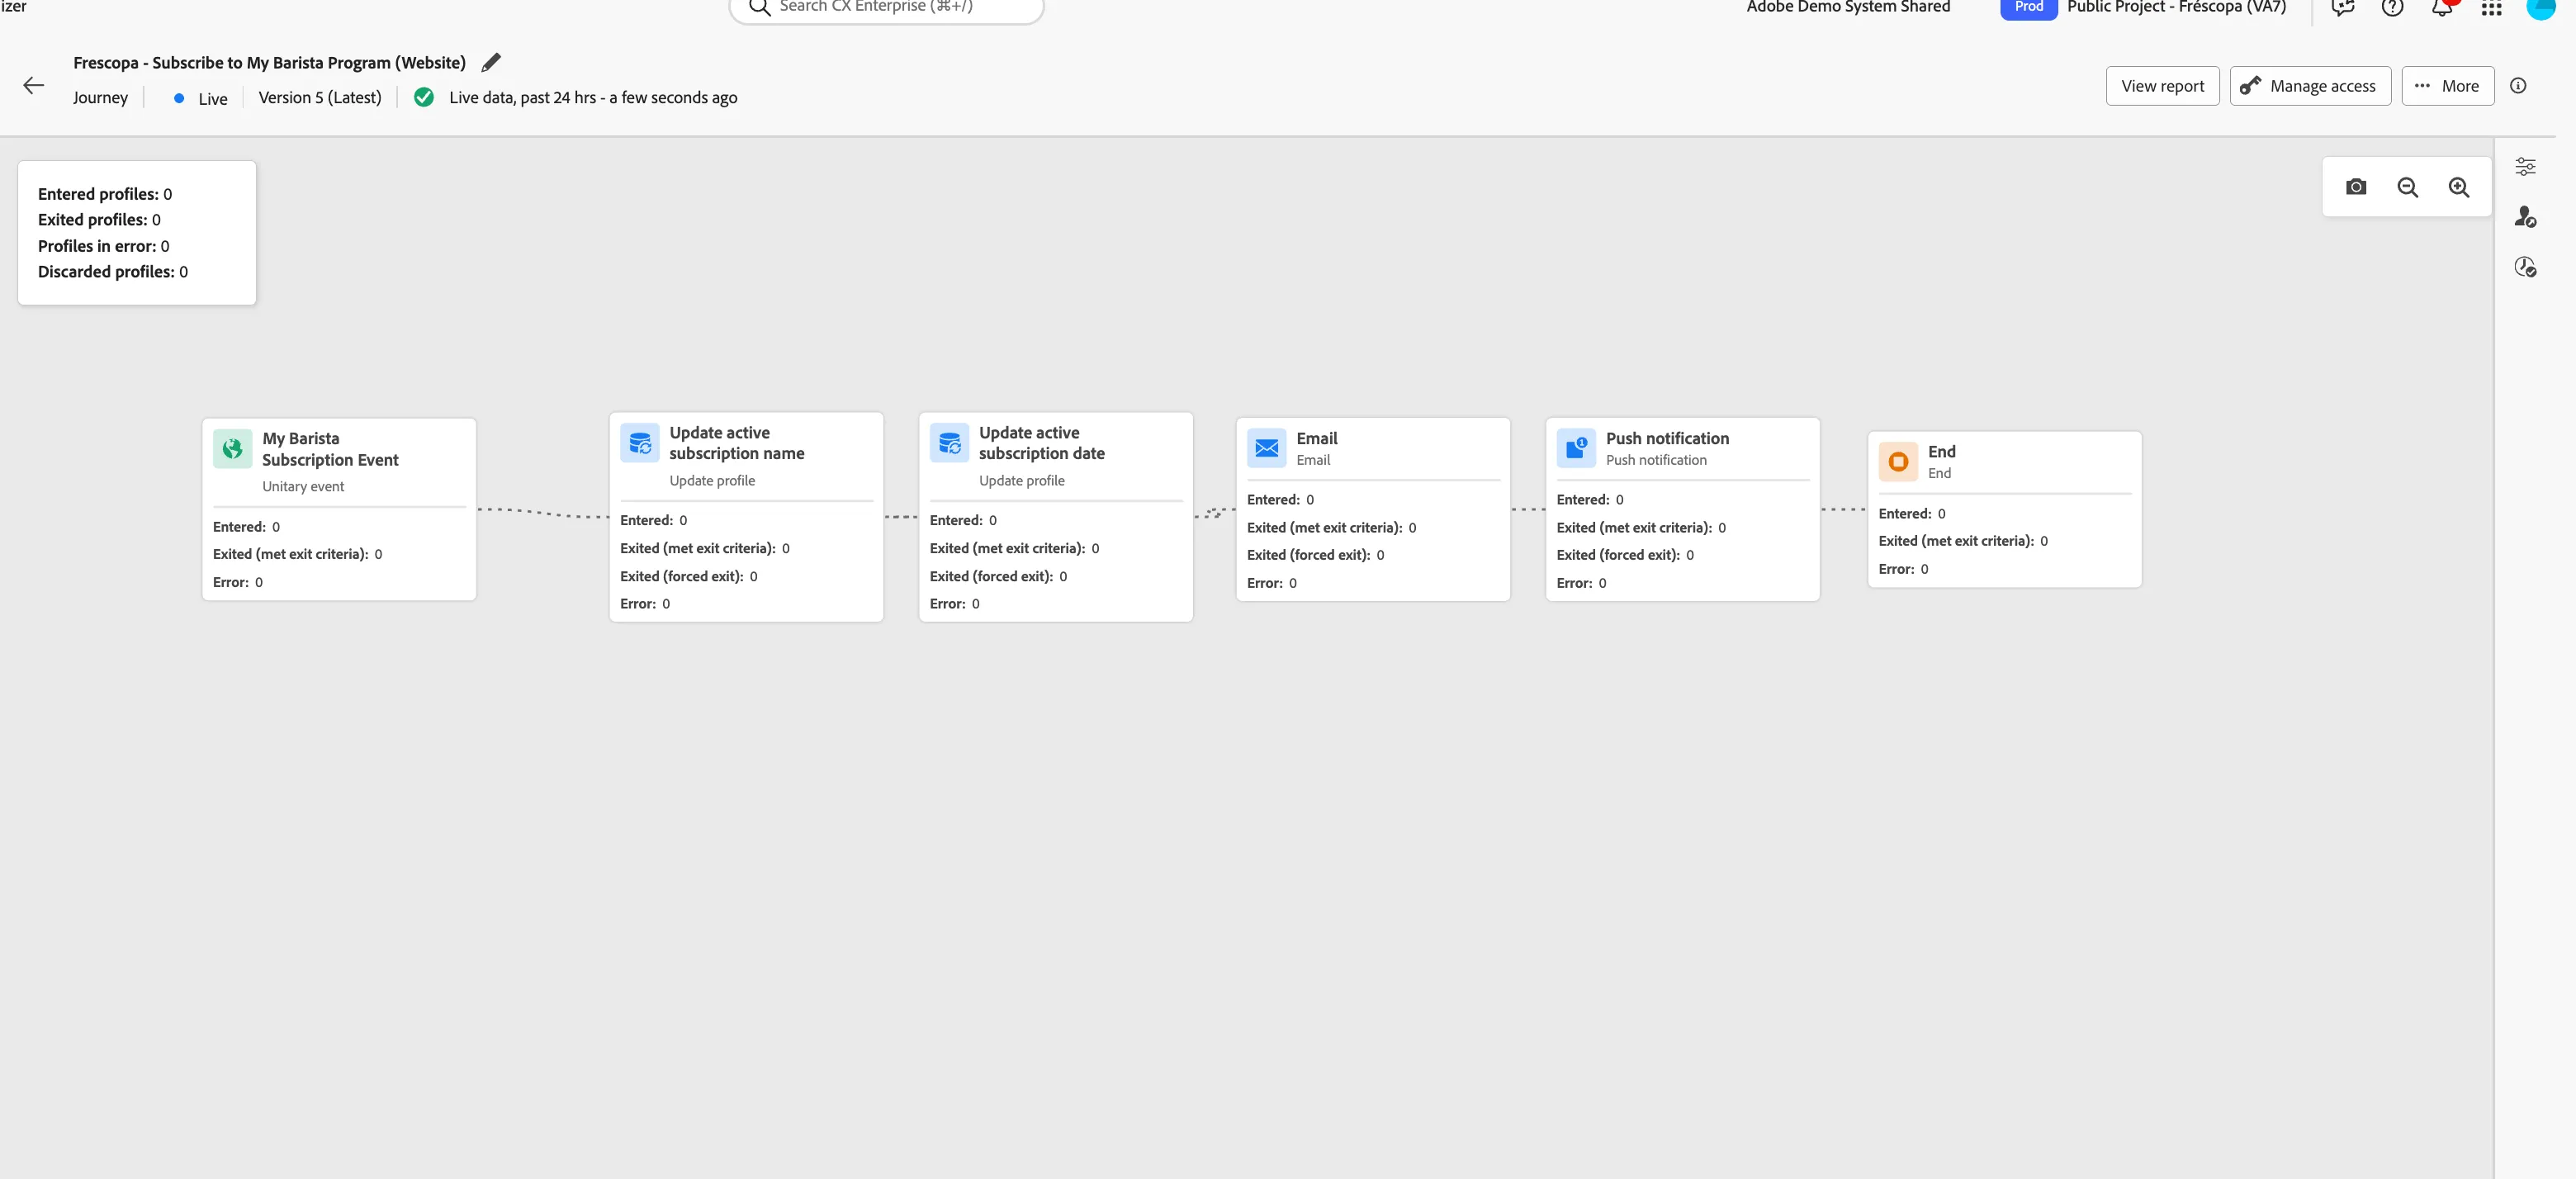This screenshot has width=2576, height=1179.
Task: Click the journey title Frescopa - Subscribe text
Action: pyautogui.click(x=269, y=62)
